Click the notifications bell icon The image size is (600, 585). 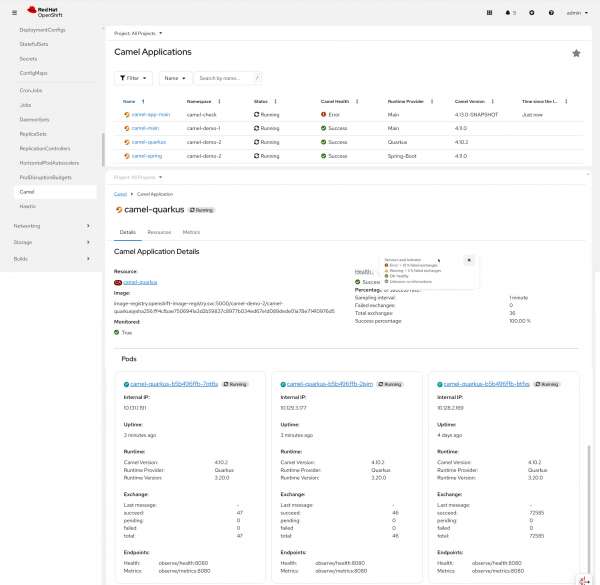pos(510,13)
